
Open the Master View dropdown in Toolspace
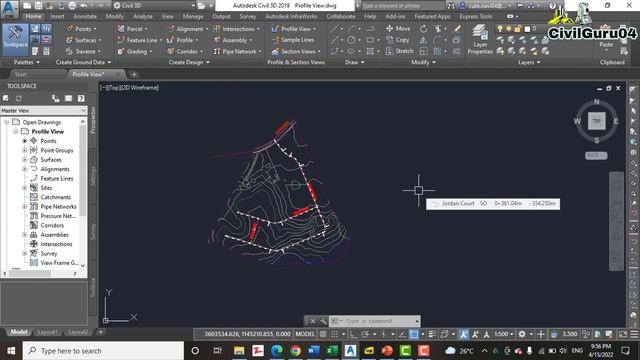43,110
